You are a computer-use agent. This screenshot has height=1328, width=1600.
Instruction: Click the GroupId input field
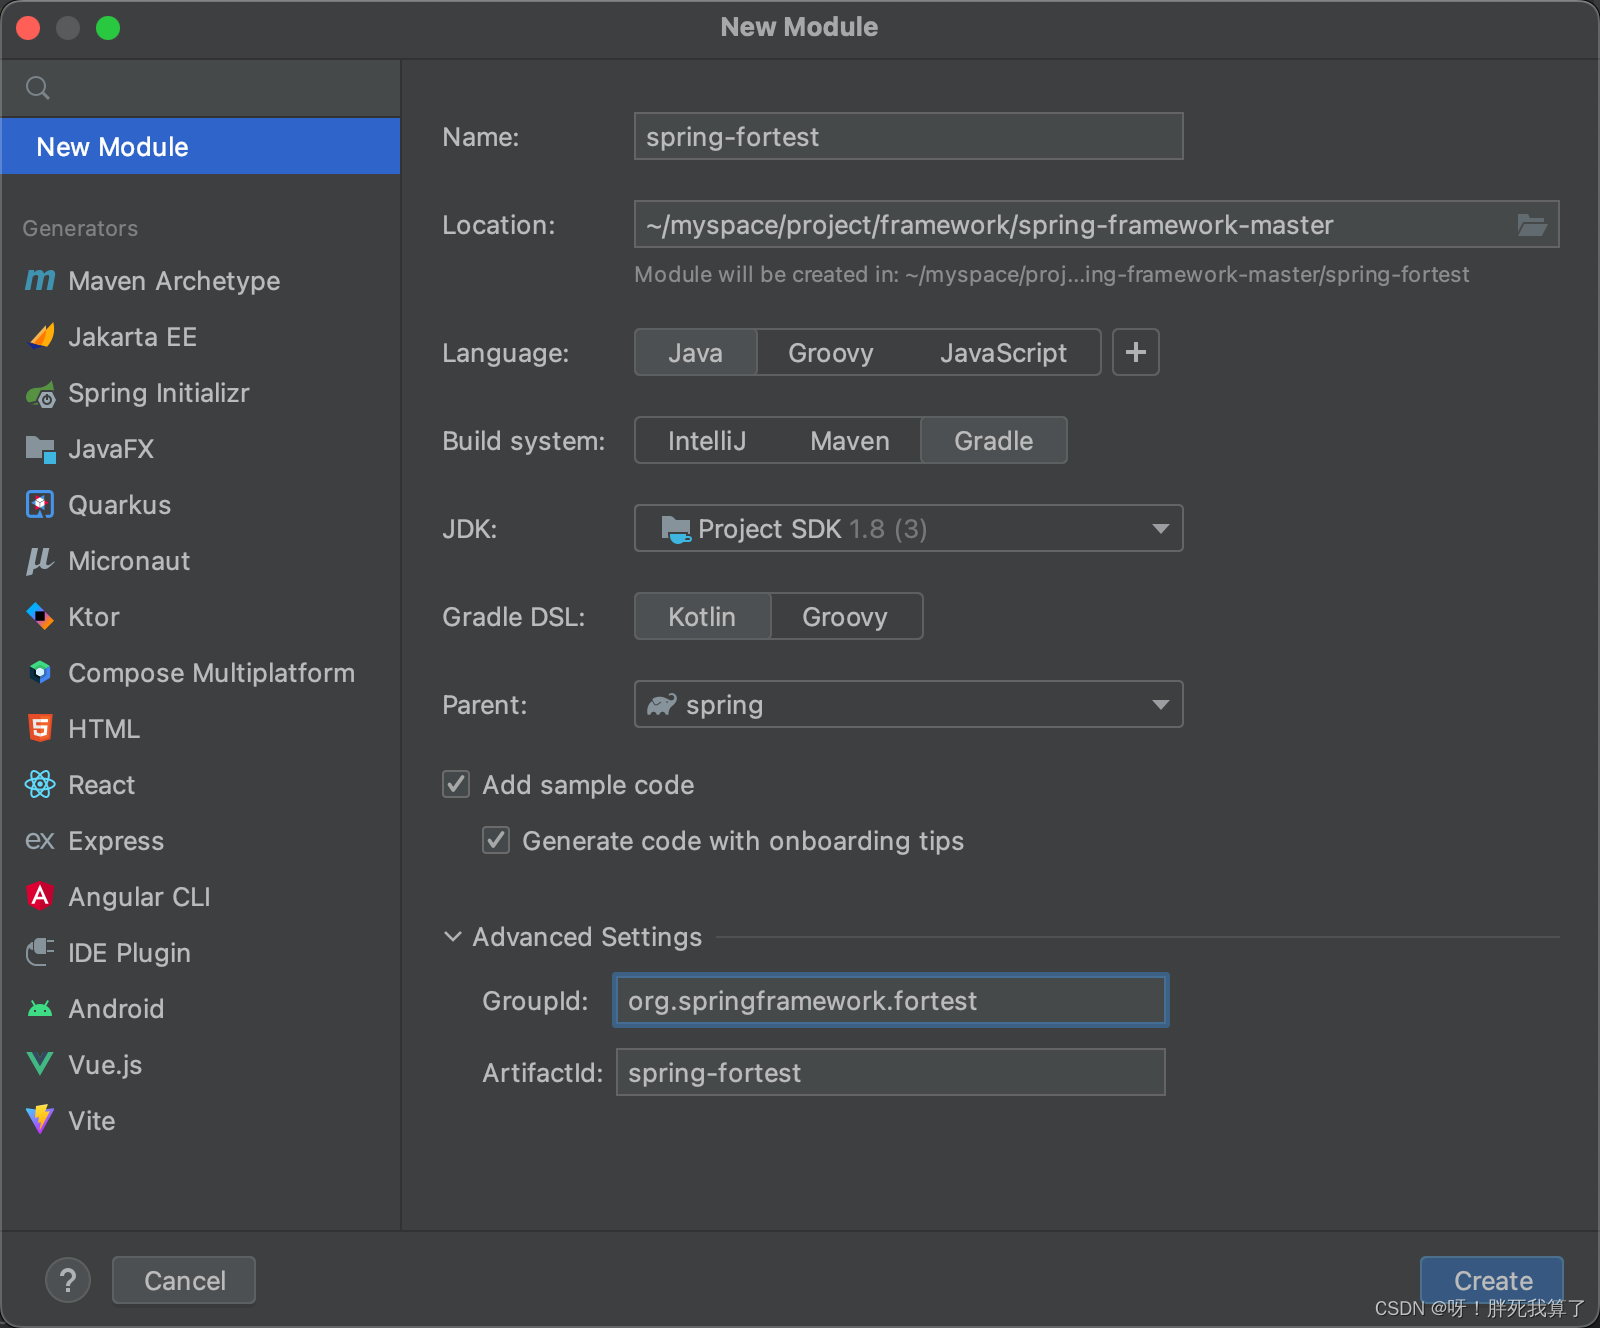(x=891, y=1000)
